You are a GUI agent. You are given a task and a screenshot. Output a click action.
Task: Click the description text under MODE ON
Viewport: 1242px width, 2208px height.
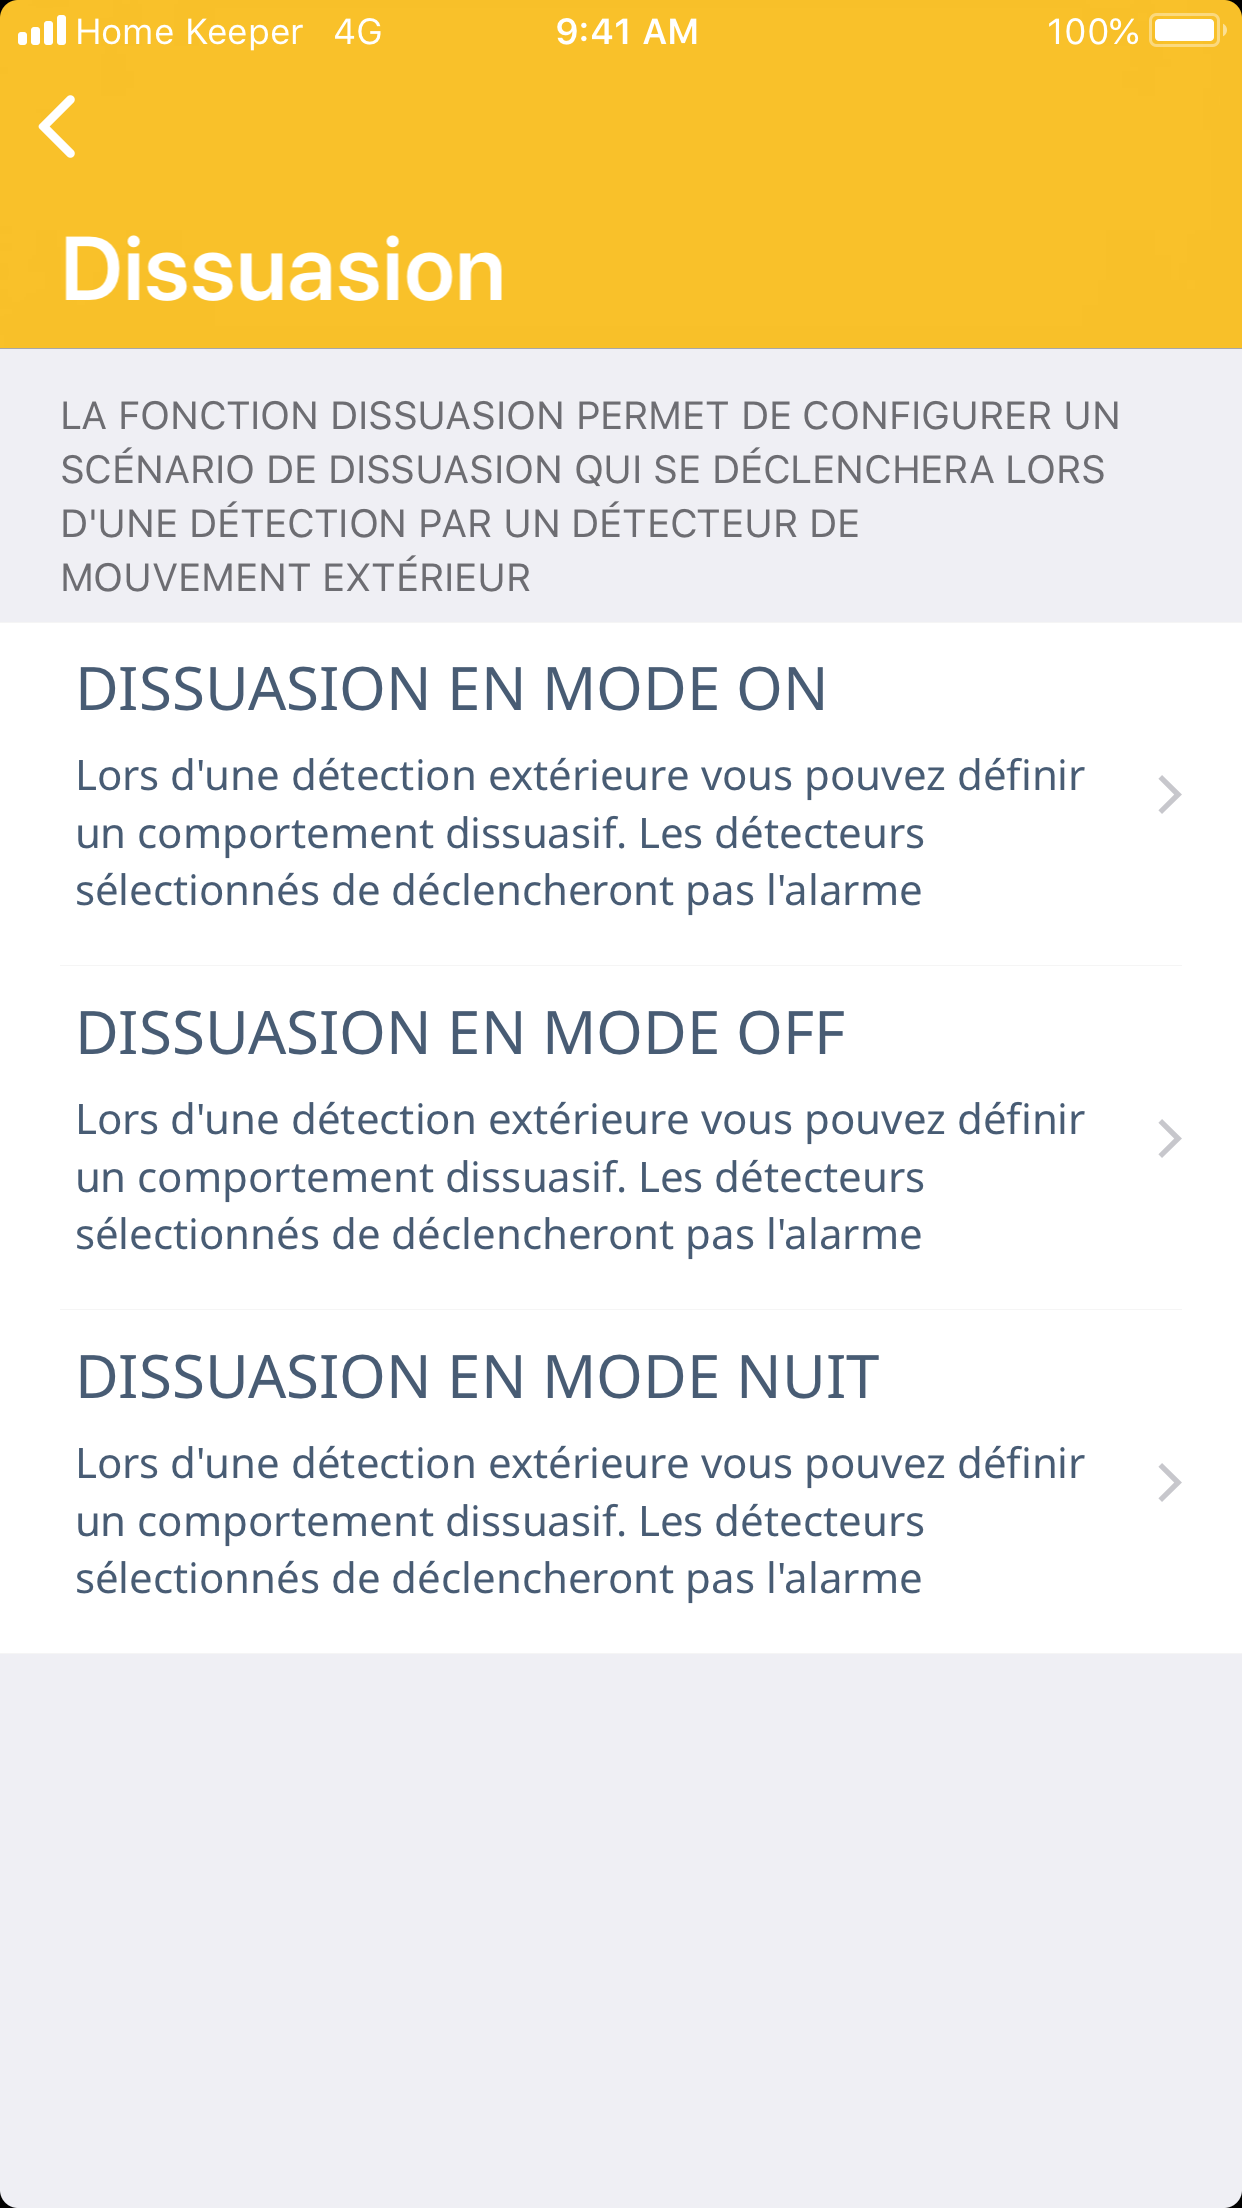[x=580, y=833]
